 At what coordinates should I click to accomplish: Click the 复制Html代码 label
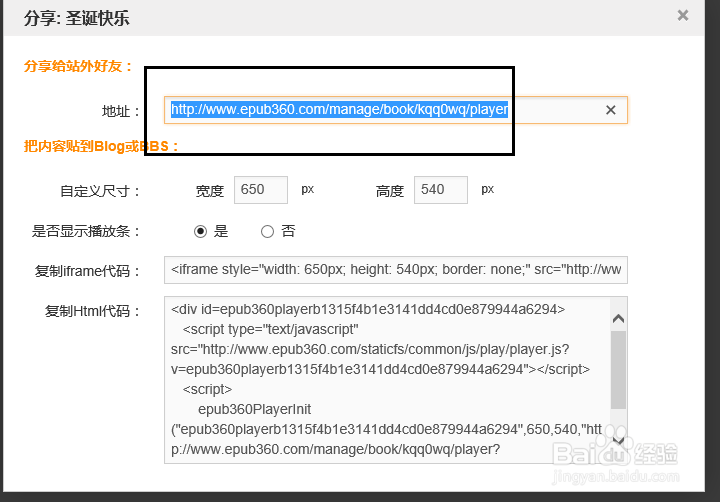pyautogui.click(x=93, y=311)
